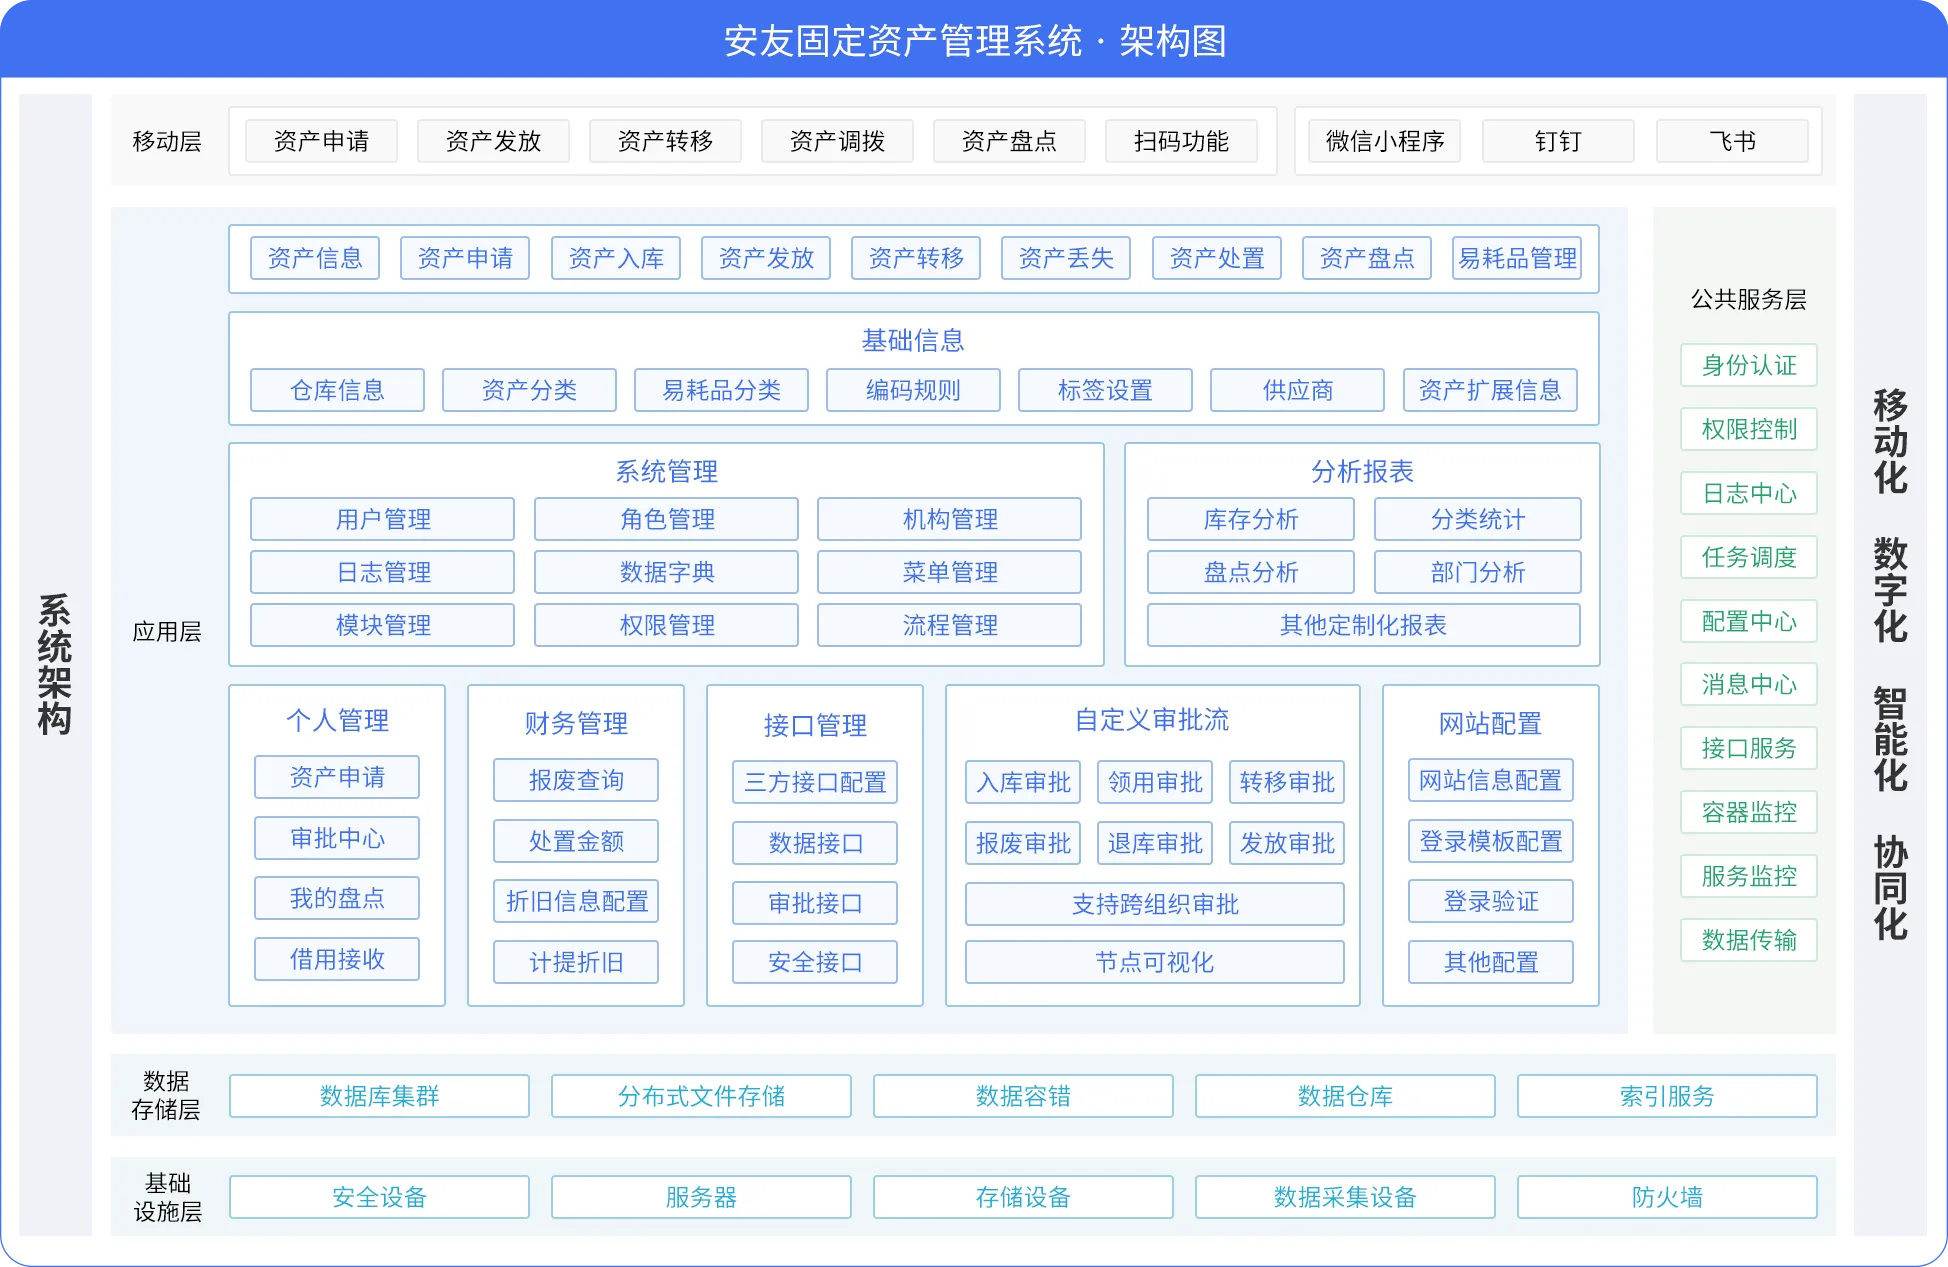Screen dimensions: 1948x1267
Task: Click 资产信息 in the 应用层
Action: tap(315, 258)
